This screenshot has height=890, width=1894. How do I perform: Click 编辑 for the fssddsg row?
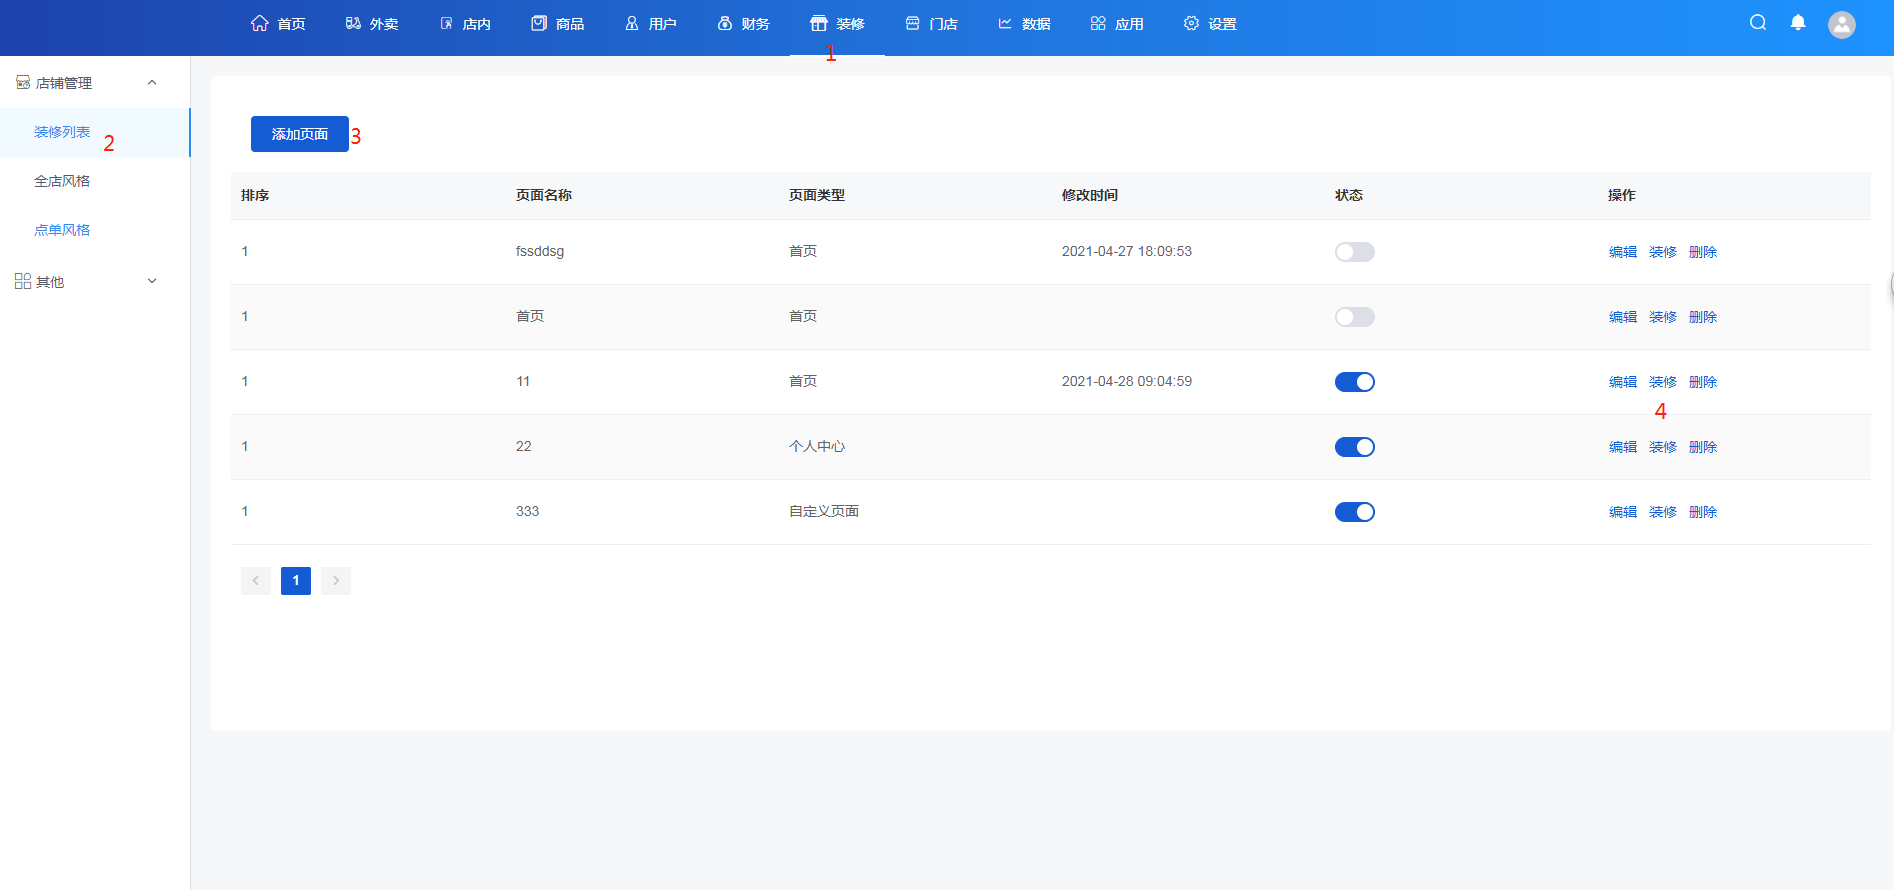pos(1623,252)
